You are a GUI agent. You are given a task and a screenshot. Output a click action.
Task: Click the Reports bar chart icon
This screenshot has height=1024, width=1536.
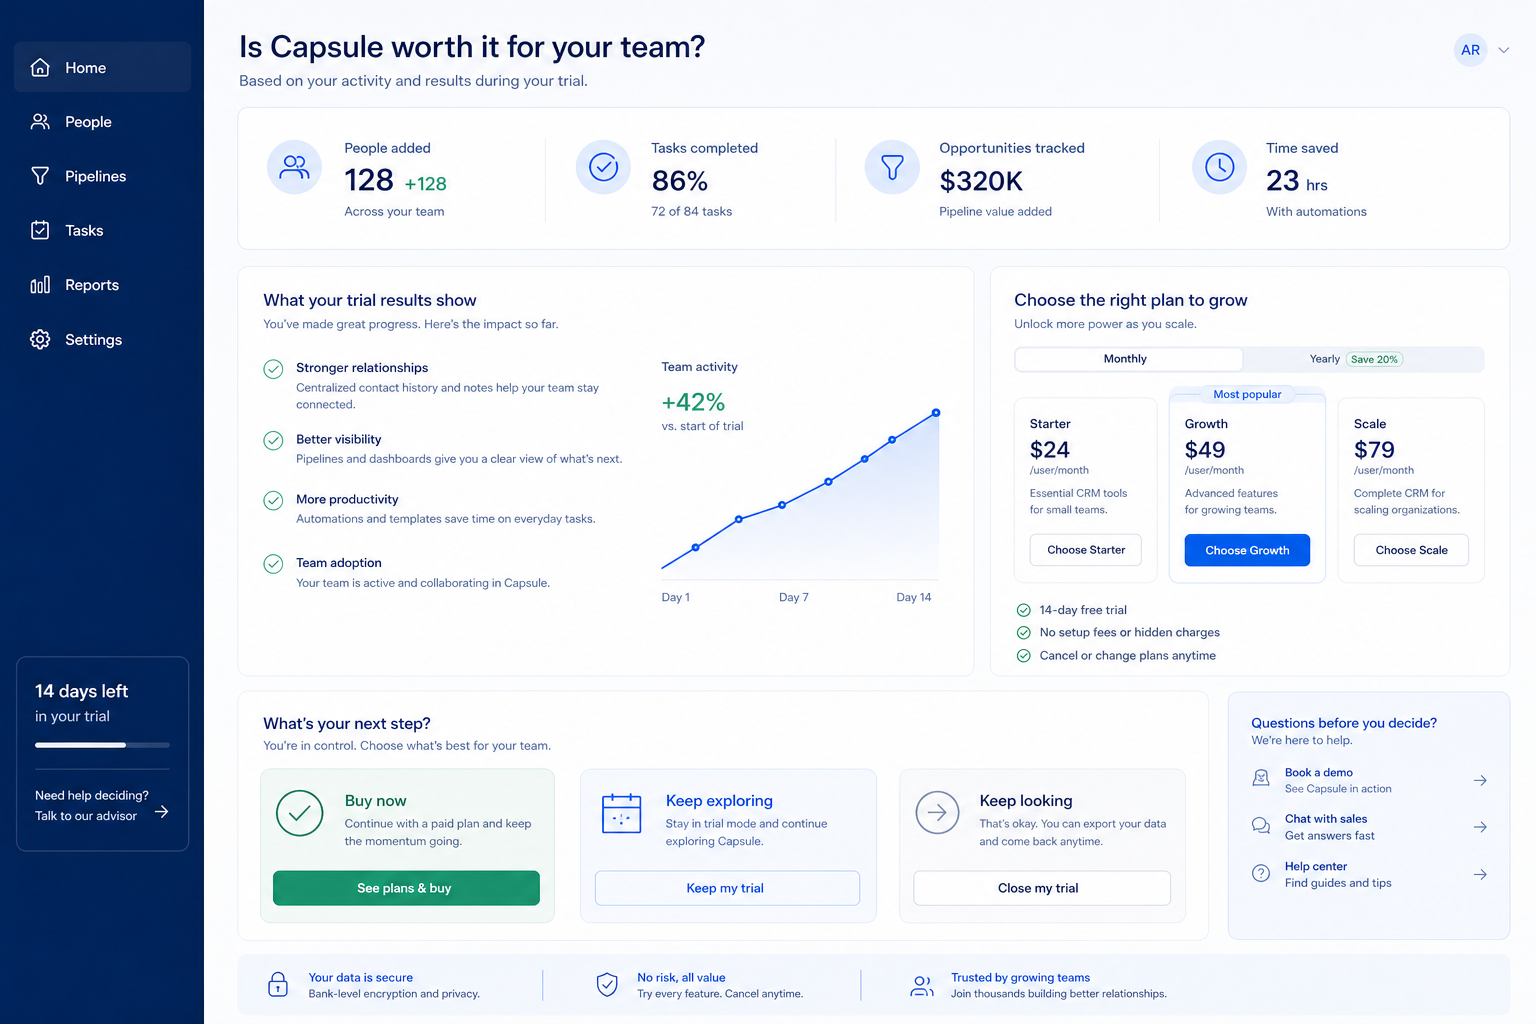tap(40, 285)
